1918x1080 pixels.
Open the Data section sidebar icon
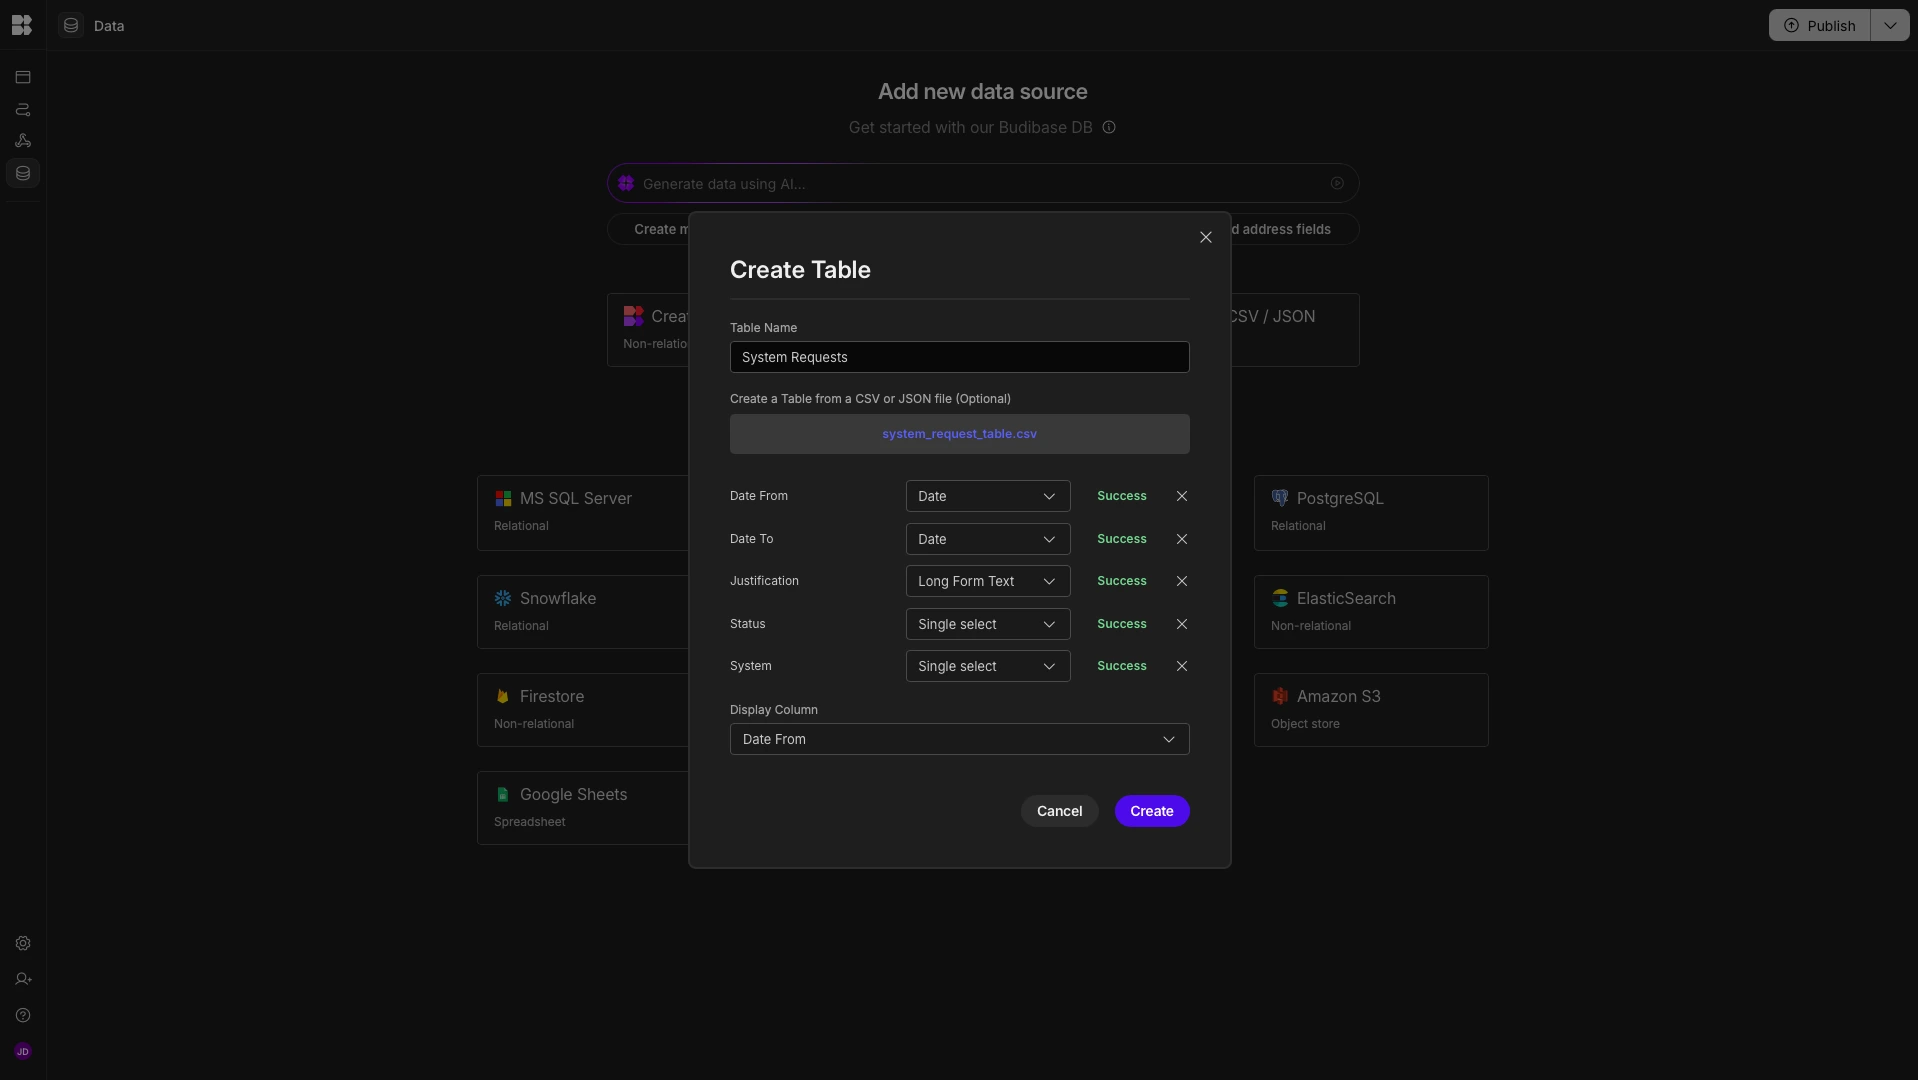pos(23,173)
